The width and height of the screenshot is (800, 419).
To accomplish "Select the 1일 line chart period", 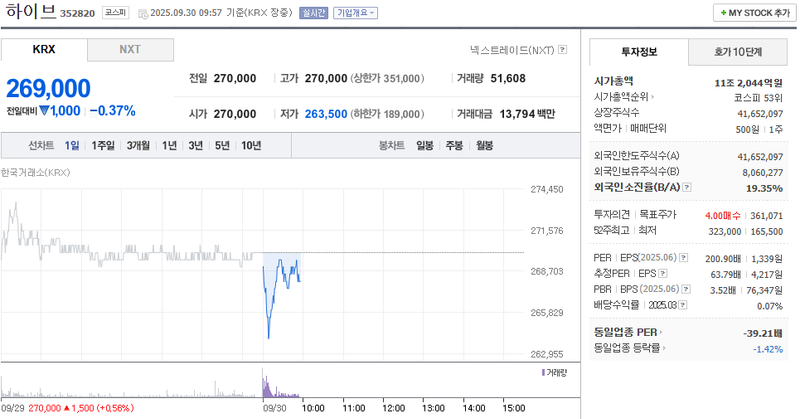I will pos(72,146).
